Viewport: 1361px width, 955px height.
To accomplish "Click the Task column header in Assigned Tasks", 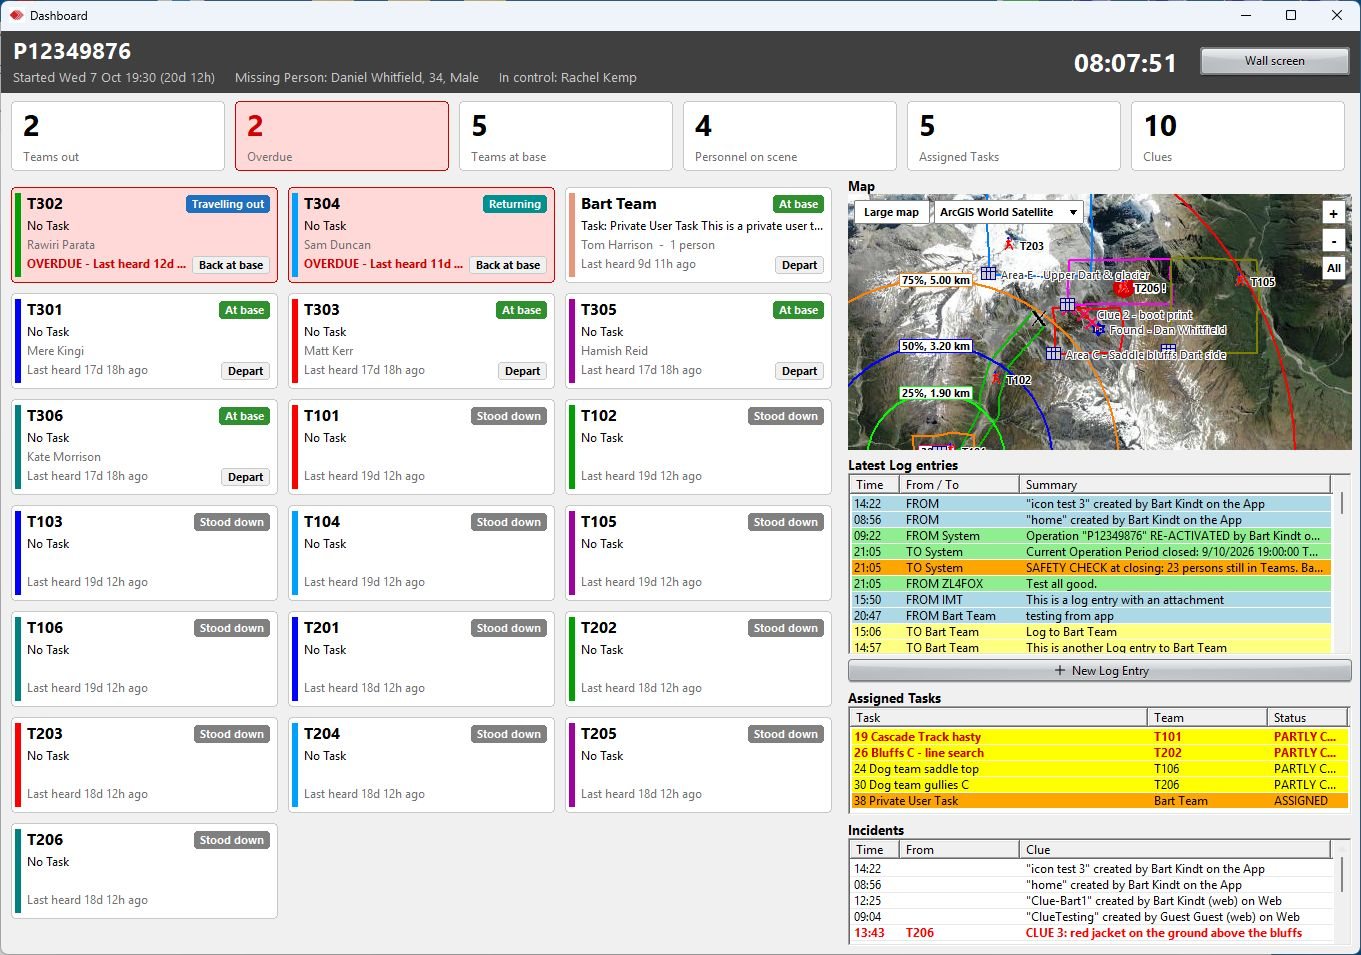I will (998, 718).
